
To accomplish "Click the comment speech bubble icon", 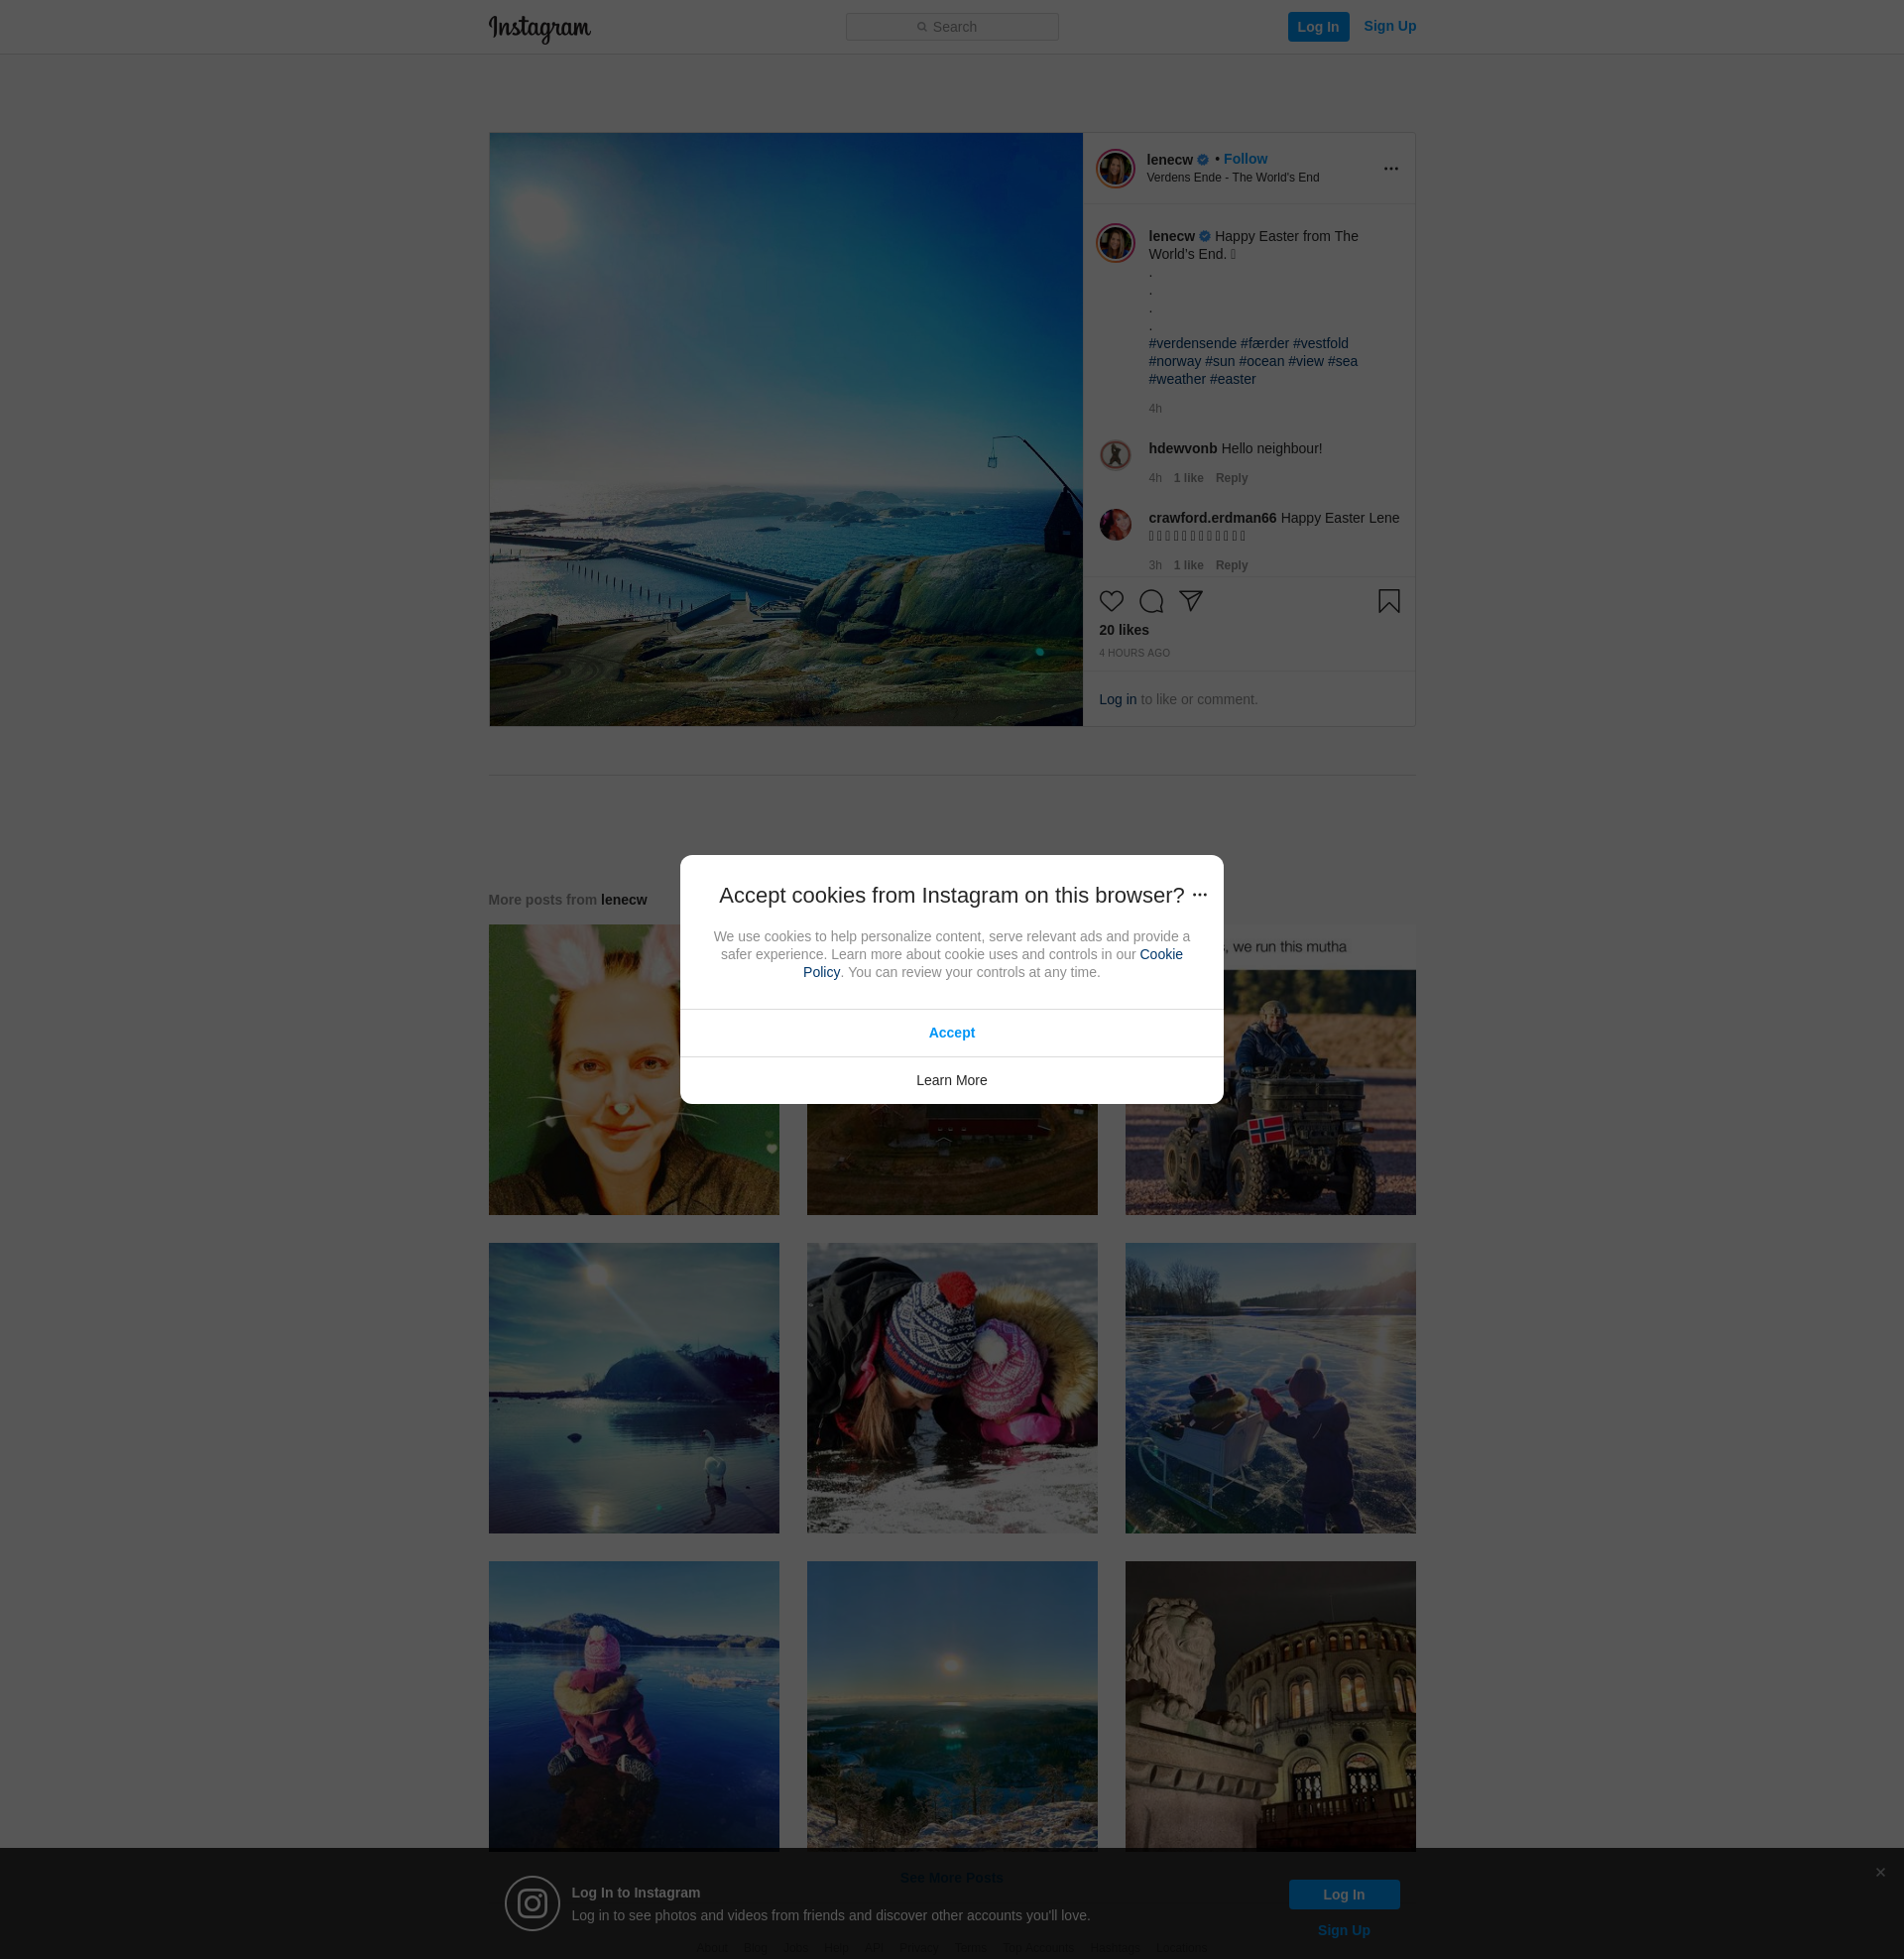I will [x=1151, y=601].
